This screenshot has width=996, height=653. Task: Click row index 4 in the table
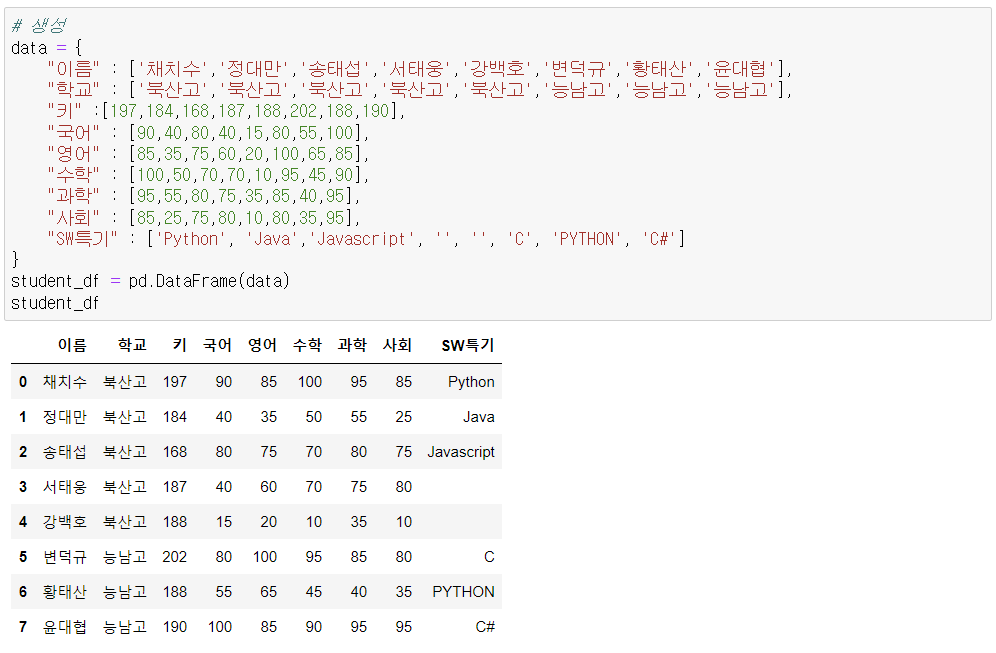23,522
